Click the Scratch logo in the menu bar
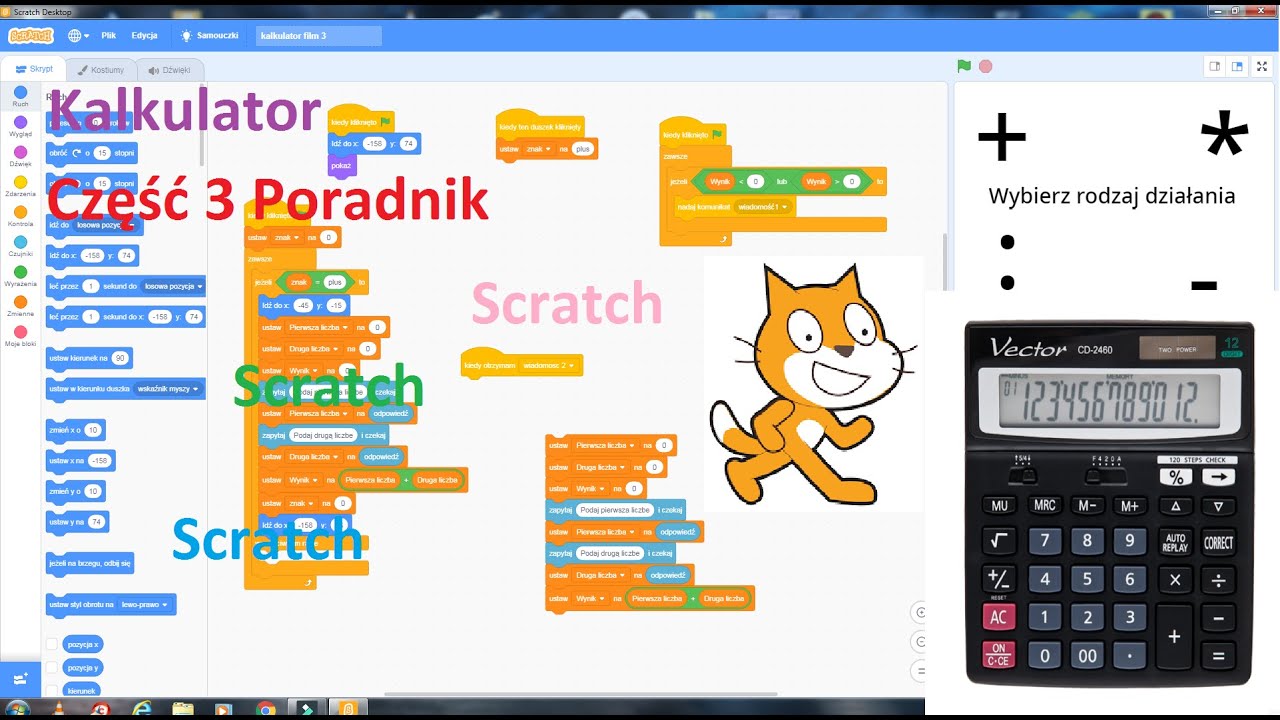The width and height of the screenshot is (1280, 720). tap(31, 35)
